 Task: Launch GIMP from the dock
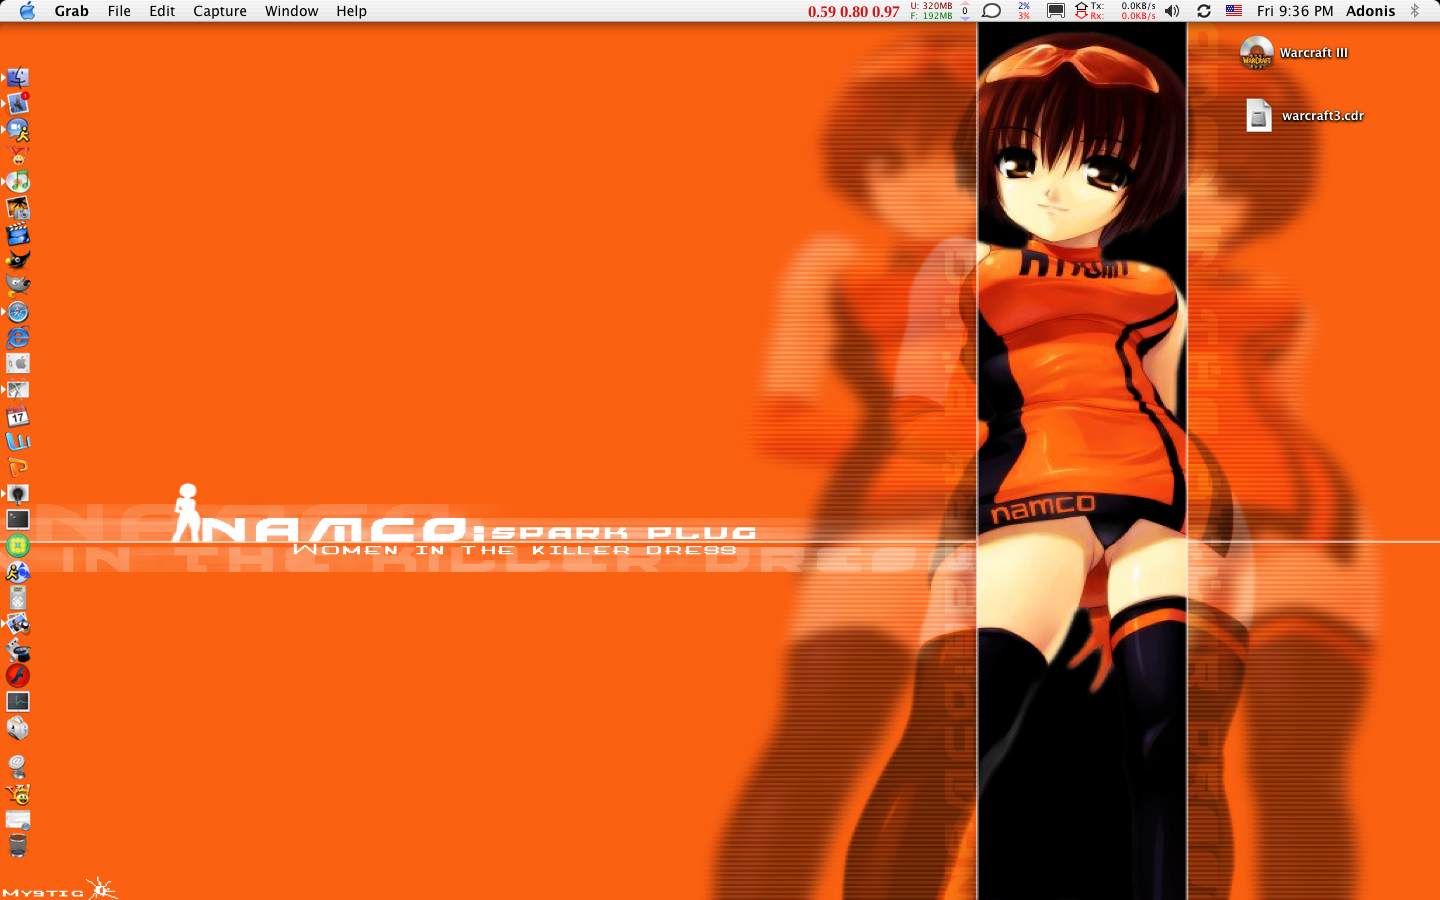18,285
